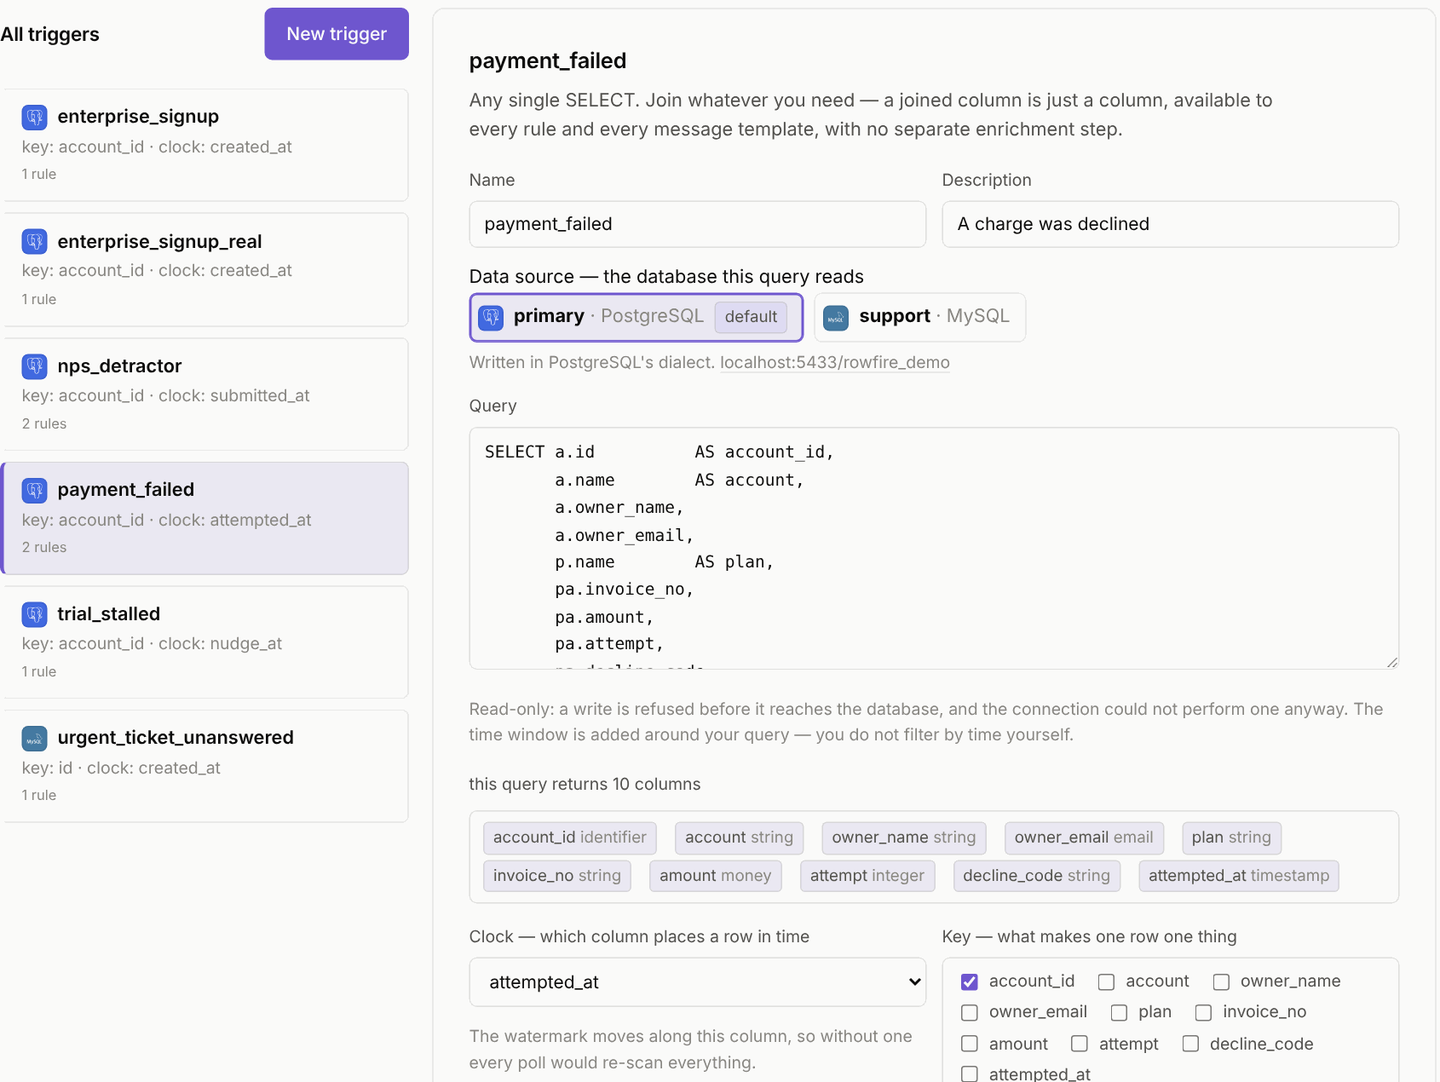
Task: Check the owner_name key checkbox
Action: 1221,982
